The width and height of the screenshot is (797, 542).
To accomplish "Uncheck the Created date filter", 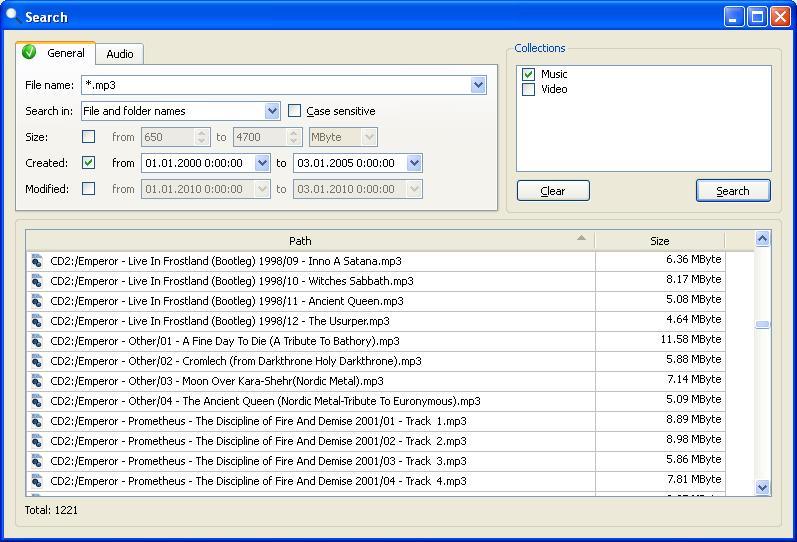I will click(88, 163).
